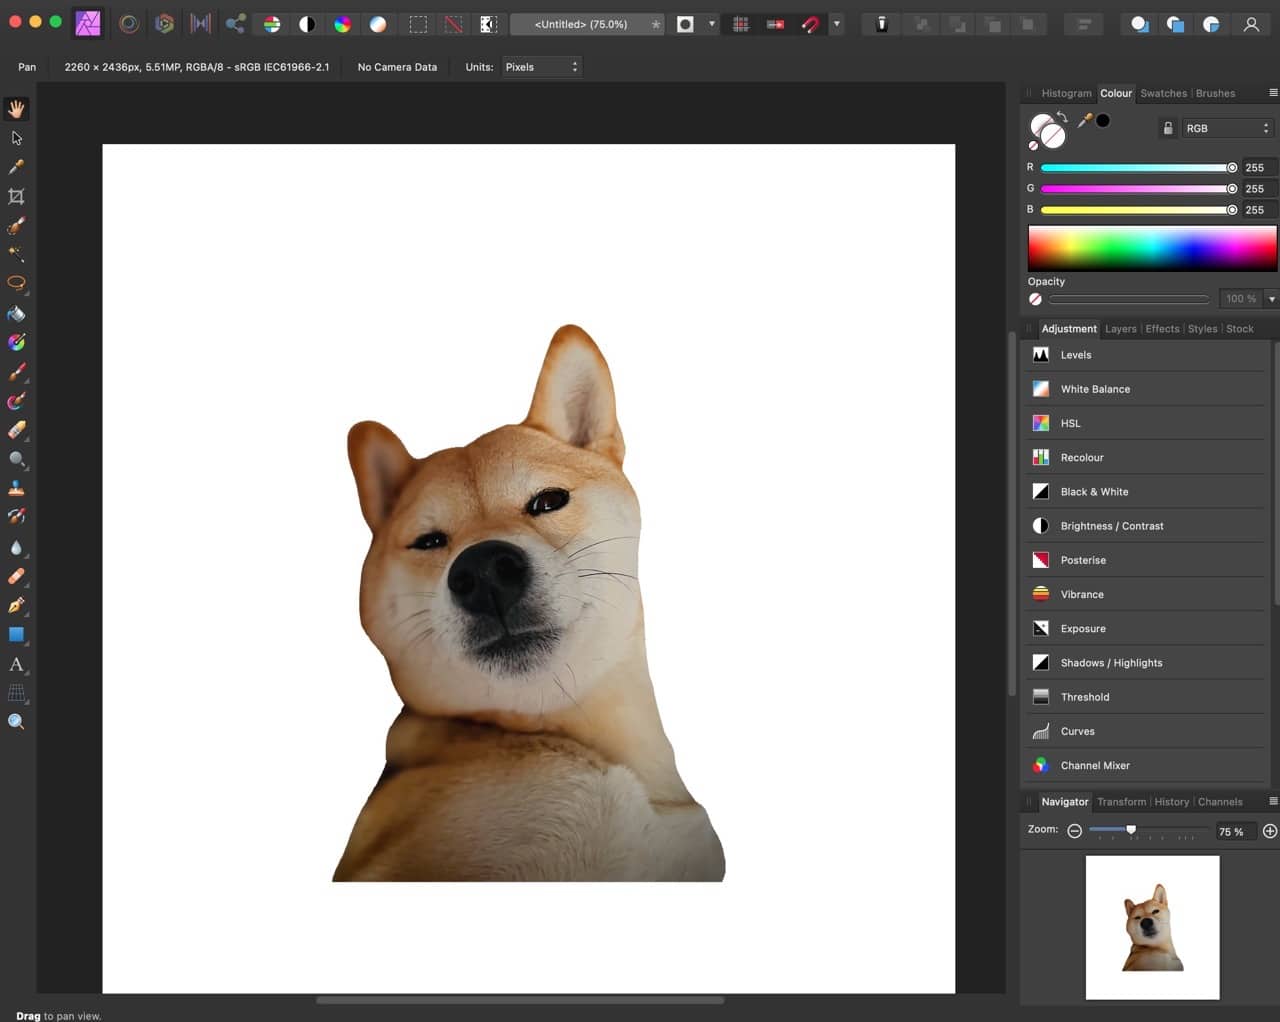
Task: Apply Auto Levels from toolbar
Action: (x=272, y=25)
